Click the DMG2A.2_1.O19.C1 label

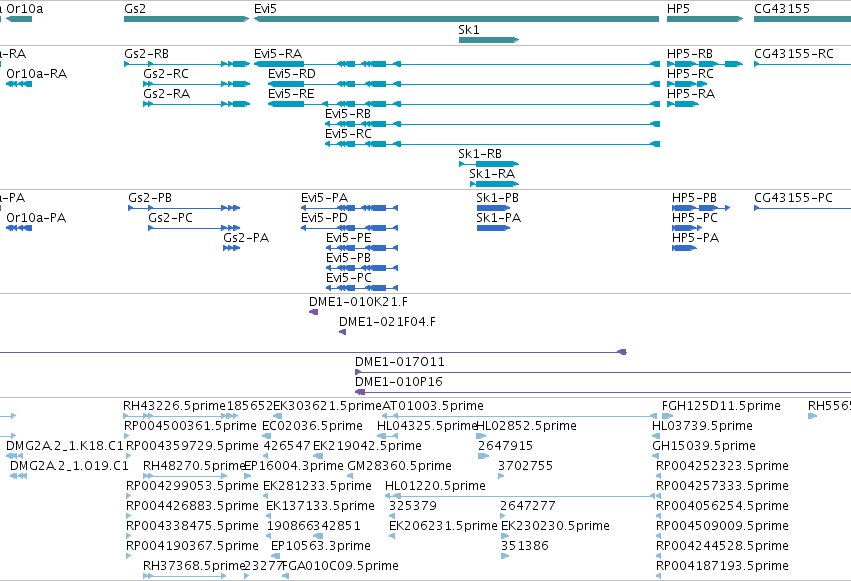pos(69,467)
